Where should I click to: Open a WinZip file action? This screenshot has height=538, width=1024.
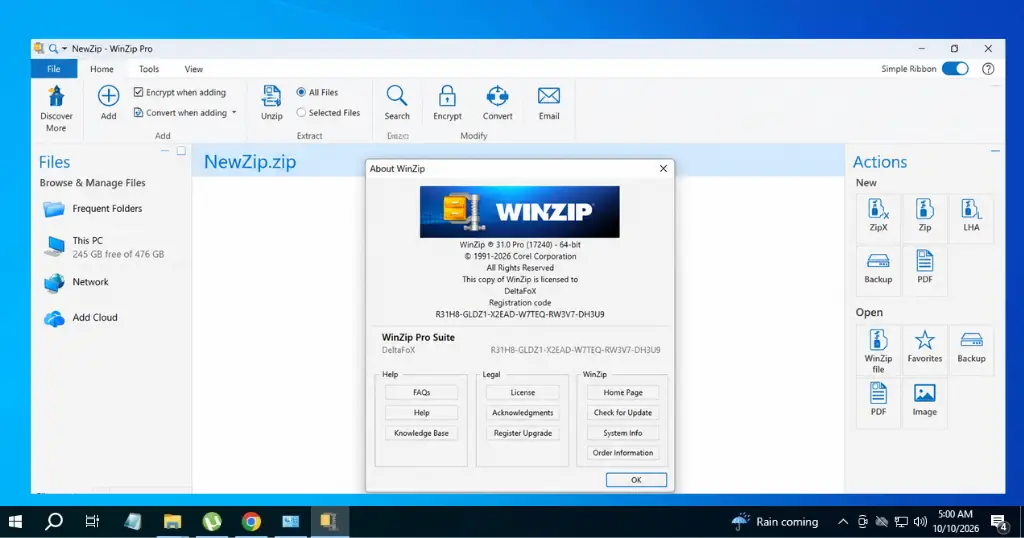click(878, 351)
